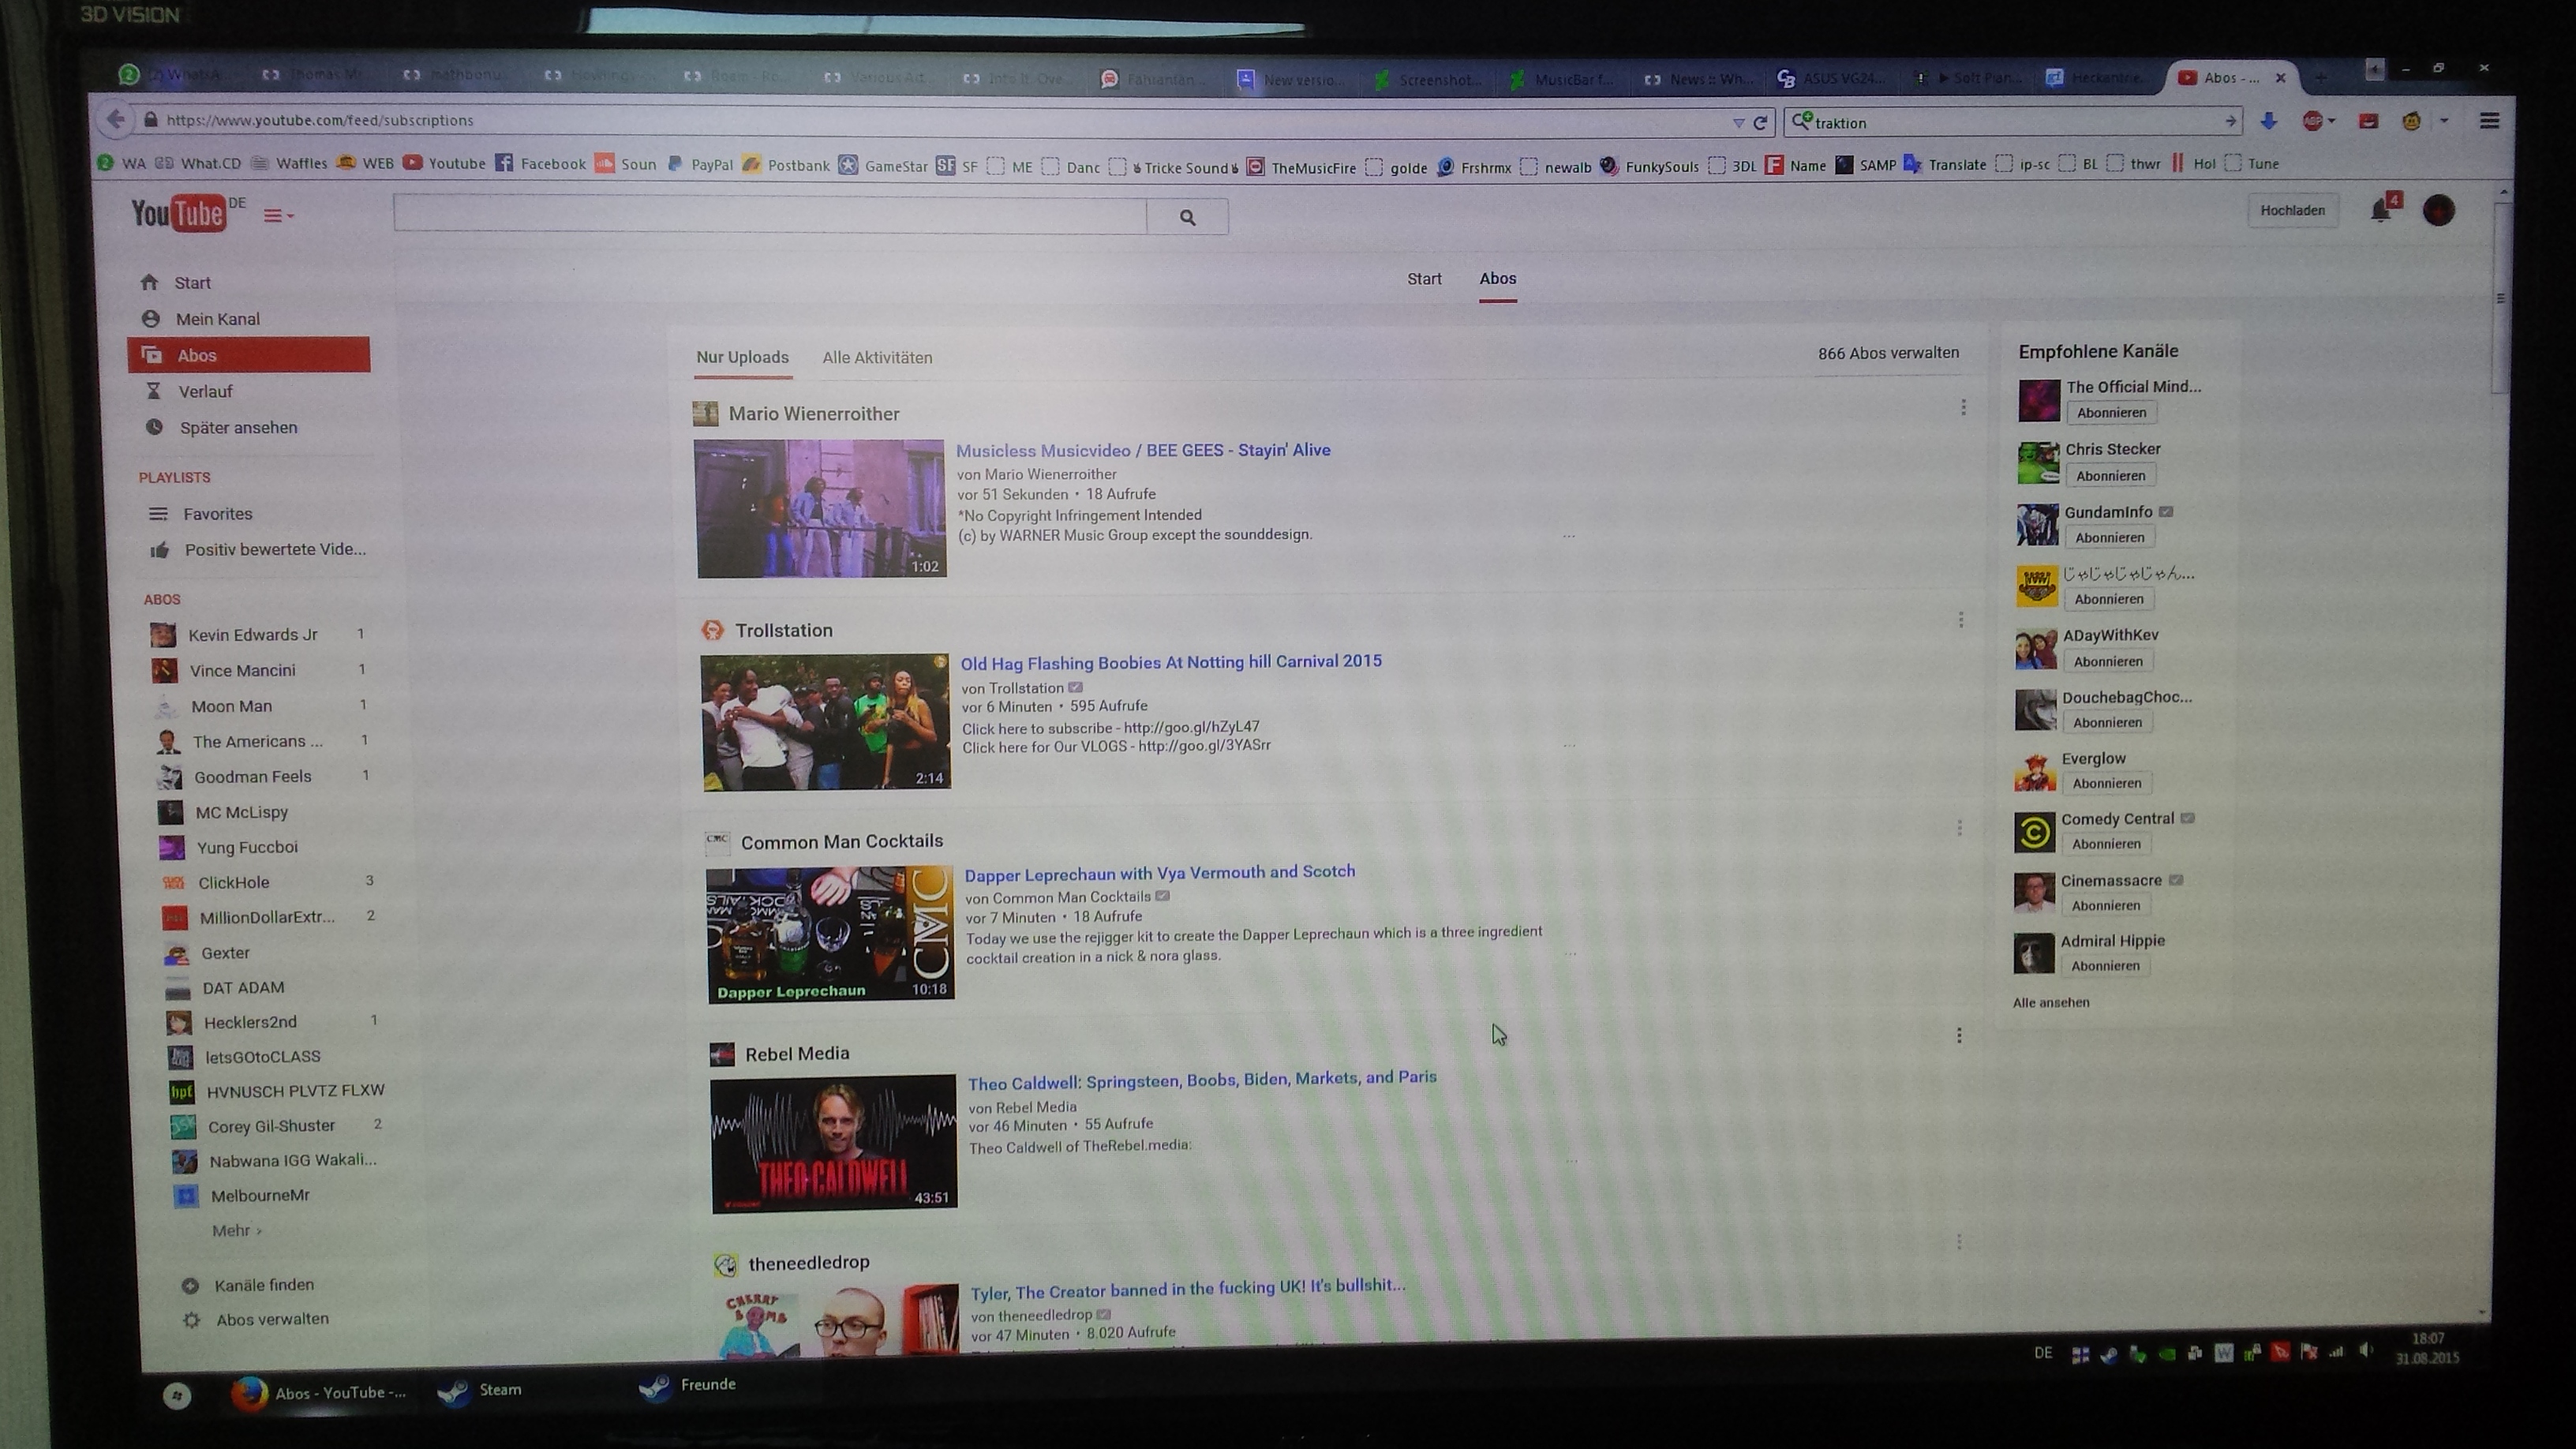Open options menu for Mario Wienerroither video
Viewport: 2576px width, 1449px height.
pyautogui.click(x=1963, y=407)
